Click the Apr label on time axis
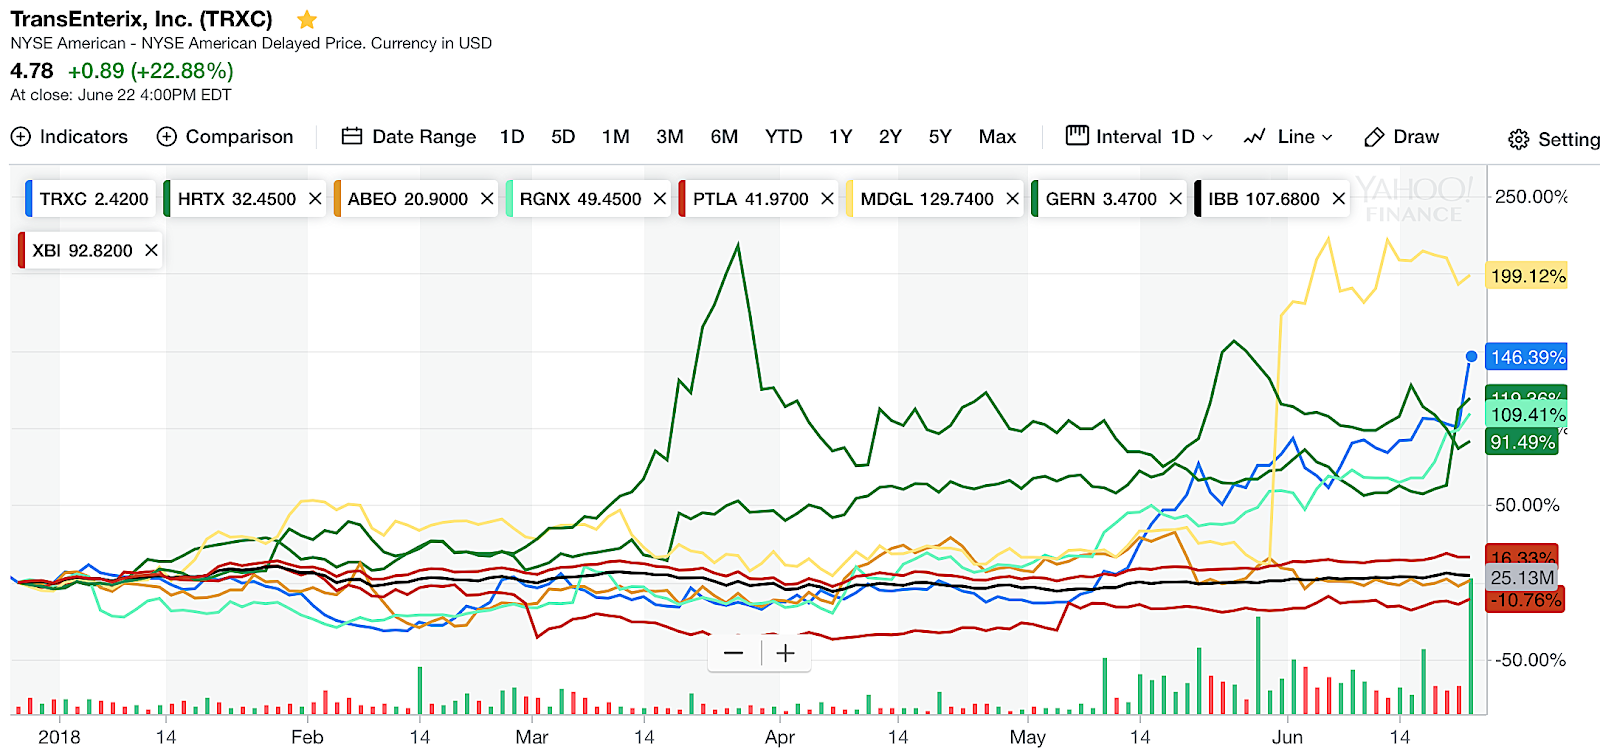Screen dimensions: 1600x754 coord(779,737)
